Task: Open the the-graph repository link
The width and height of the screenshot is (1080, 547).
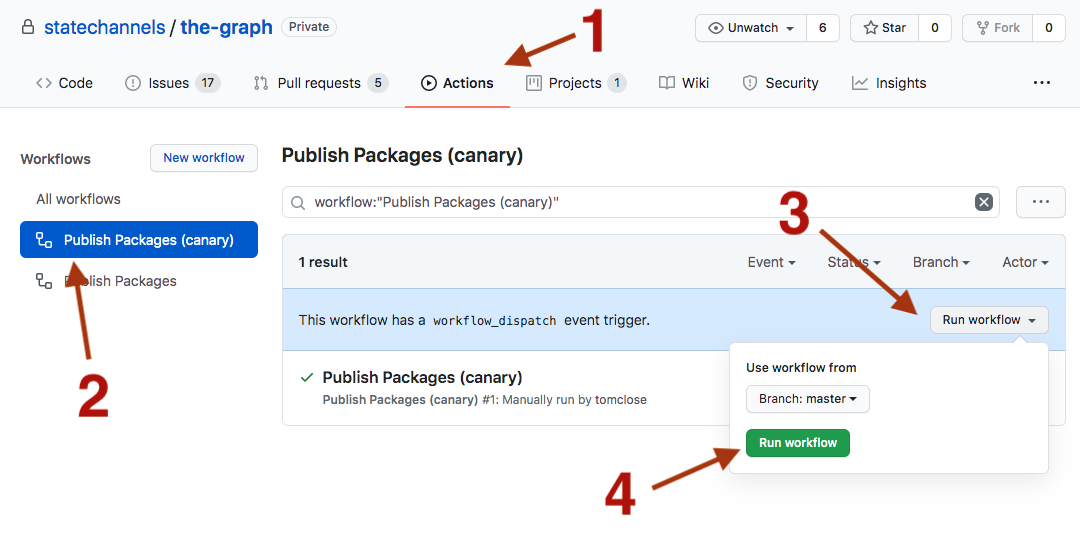Action: click(x=227, y=28)
